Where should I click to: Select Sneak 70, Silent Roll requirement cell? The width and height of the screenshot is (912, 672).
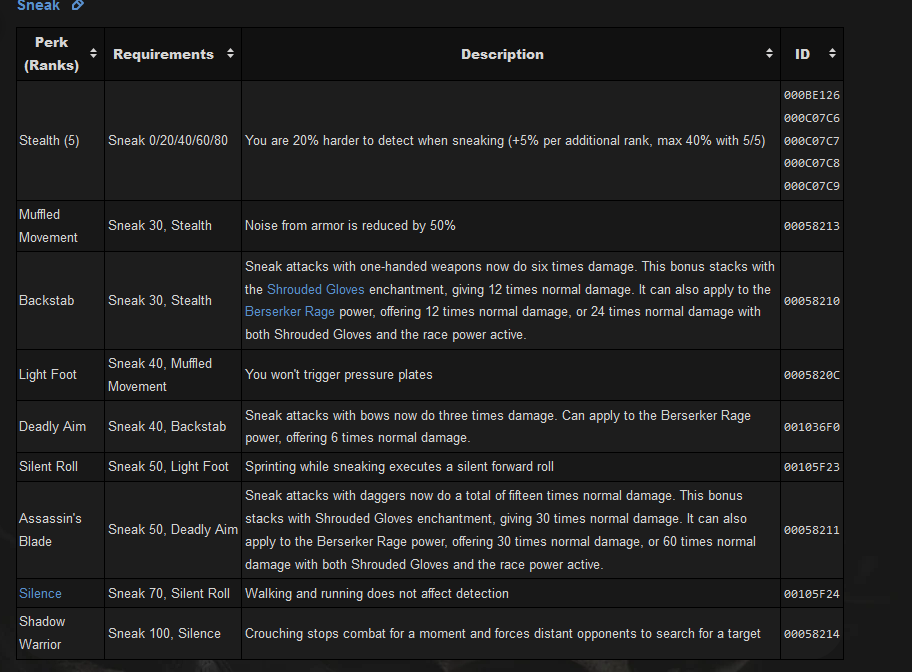pos(173,593)
